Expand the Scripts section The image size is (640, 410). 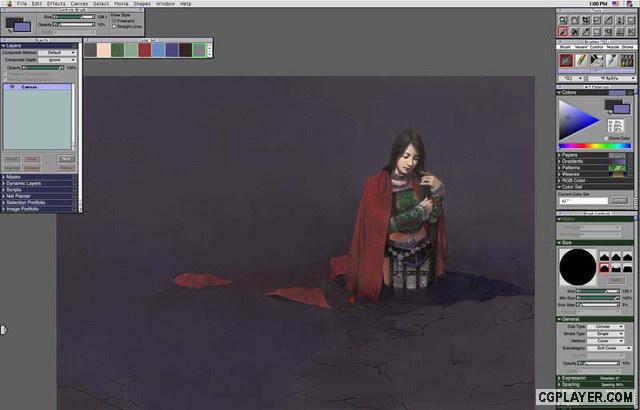3,190
